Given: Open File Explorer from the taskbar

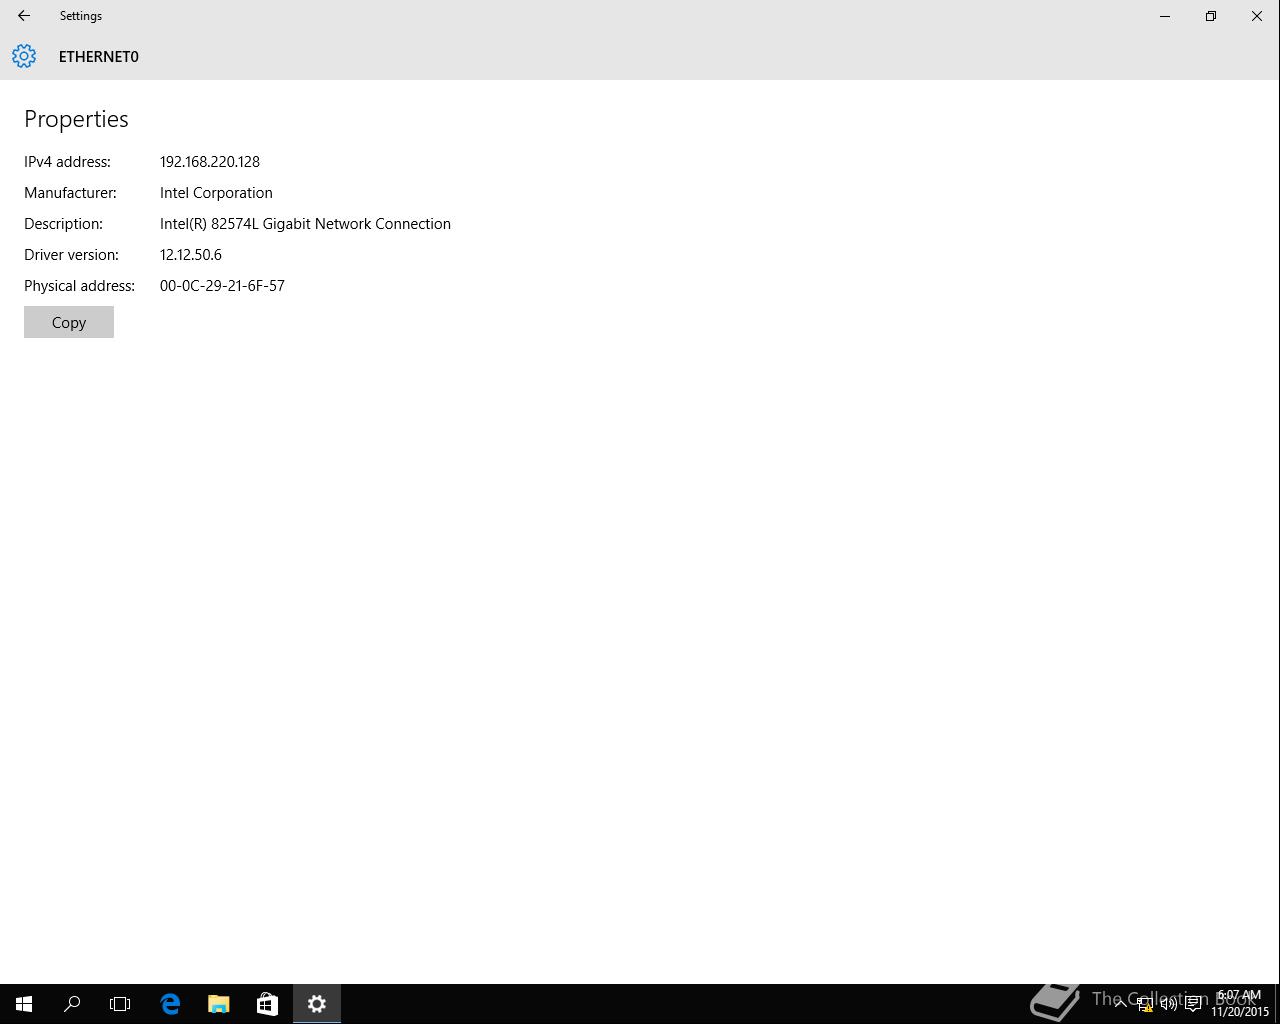Looking at the screenshot, I should 218,1004.
